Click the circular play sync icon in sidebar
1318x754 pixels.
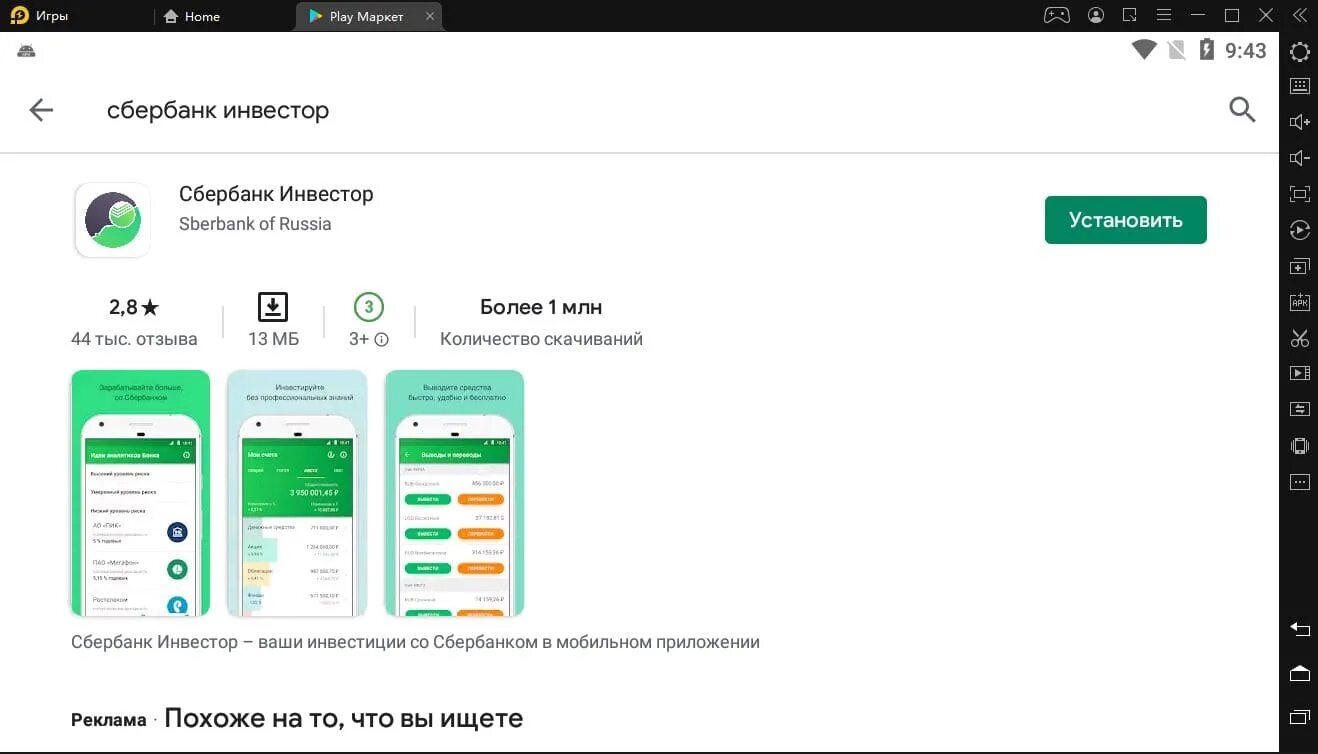1299,230
